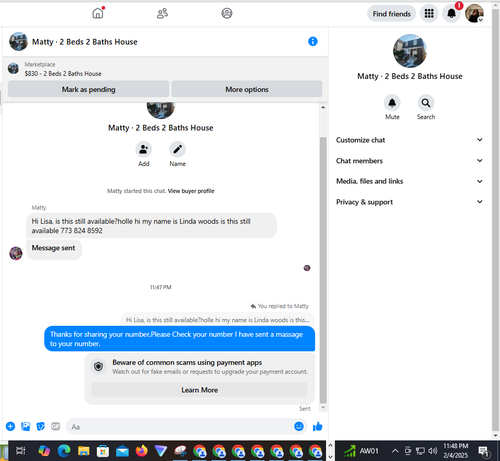Click the large listing photo in info panel
This screenshot has width=500, height=461.
(x=410, y=51)
